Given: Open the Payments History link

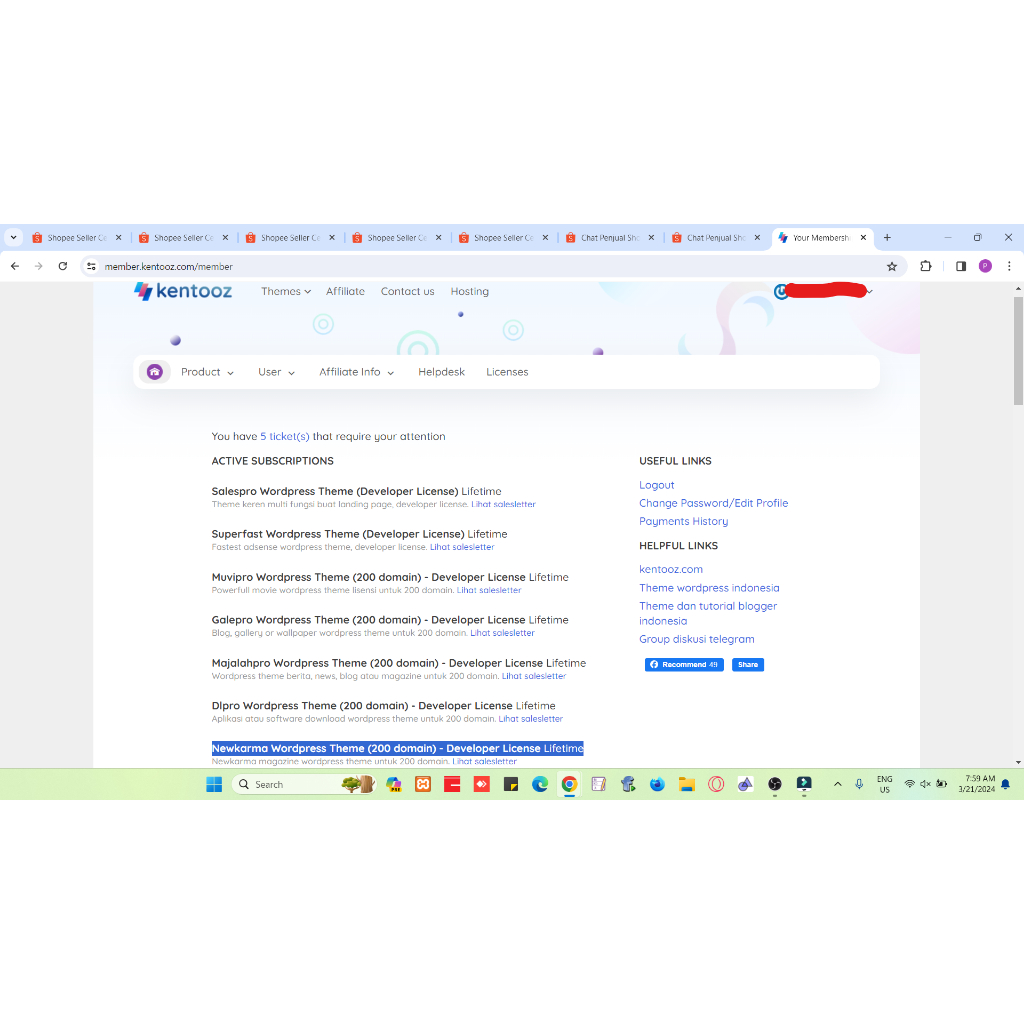Looking at the screenshot, I should click(683, 521).
